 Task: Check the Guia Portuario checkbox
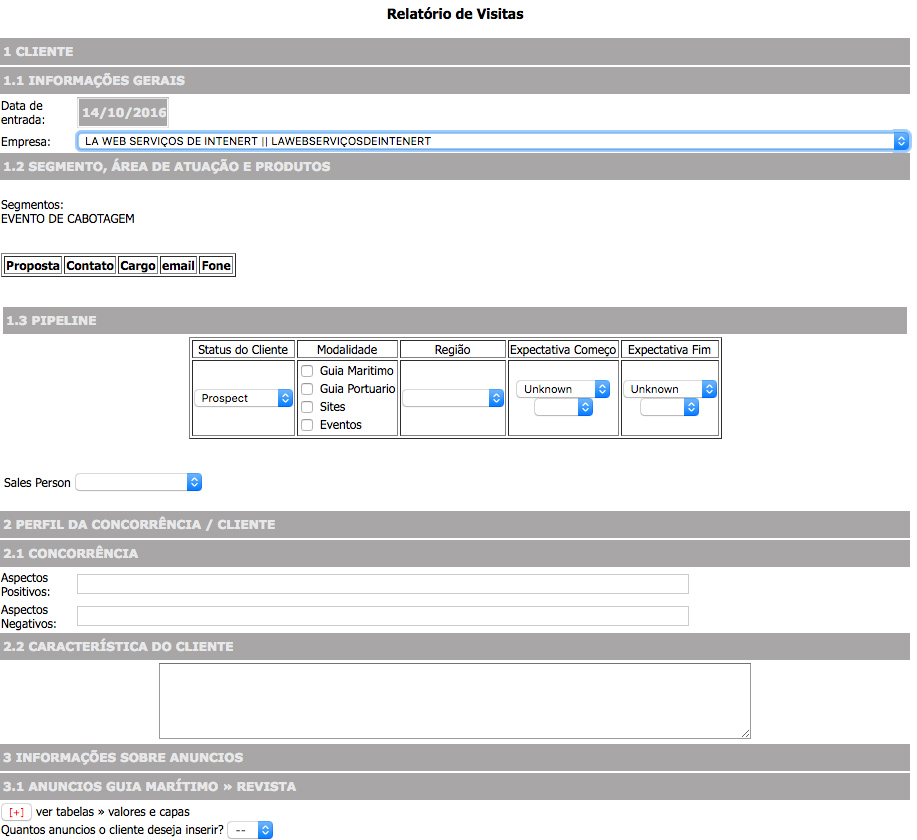(307, 389)
